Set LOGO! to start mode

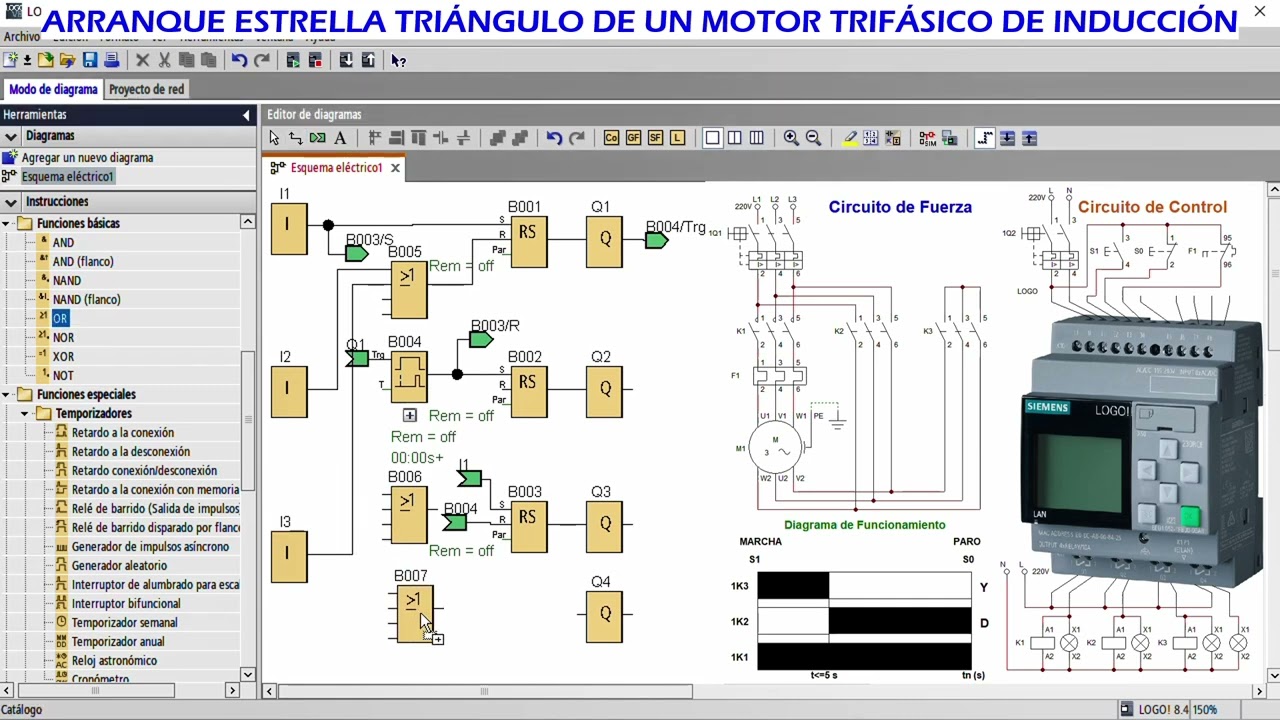click(x=292, y=61)
